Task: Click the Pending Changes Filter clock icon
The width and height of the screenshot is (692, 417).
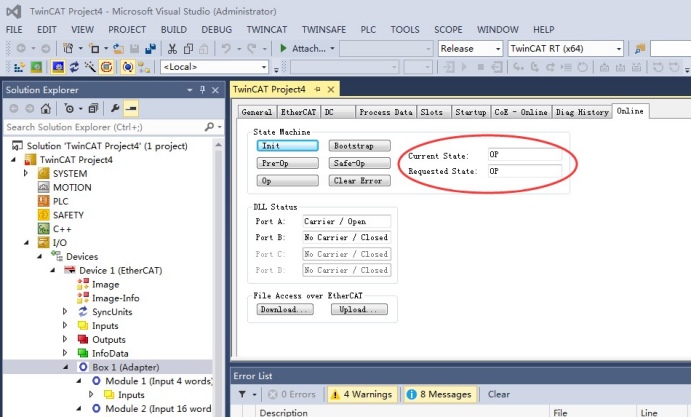Action: tap(69, 109)
